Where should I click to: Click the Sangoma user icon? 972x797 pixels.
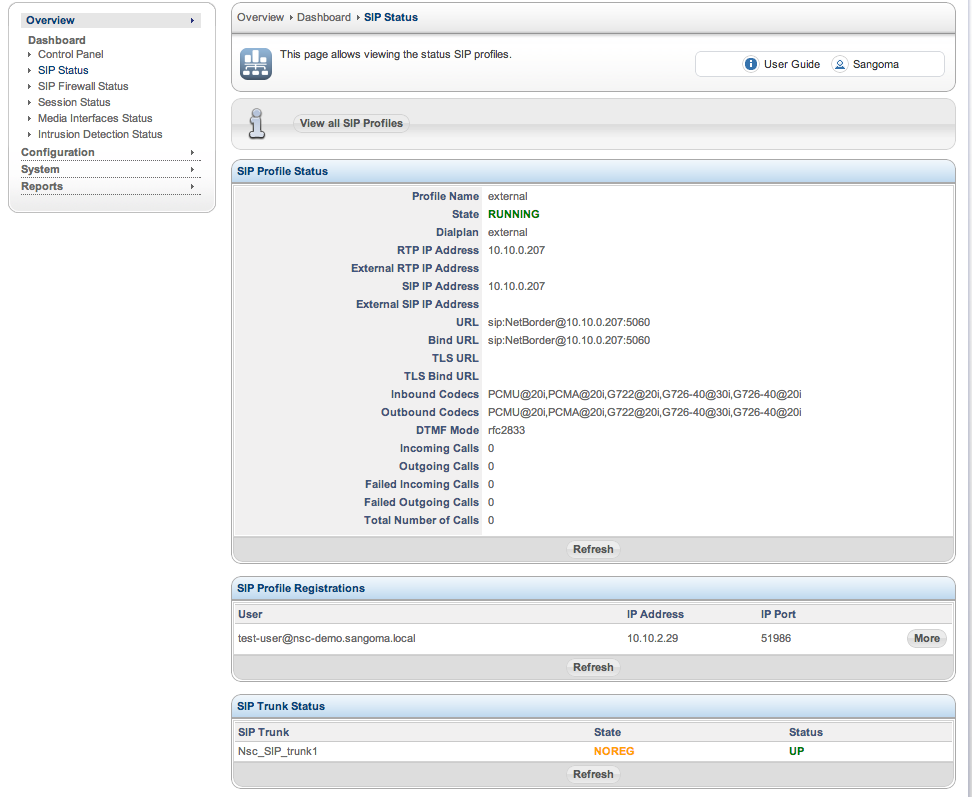(839, 64)
